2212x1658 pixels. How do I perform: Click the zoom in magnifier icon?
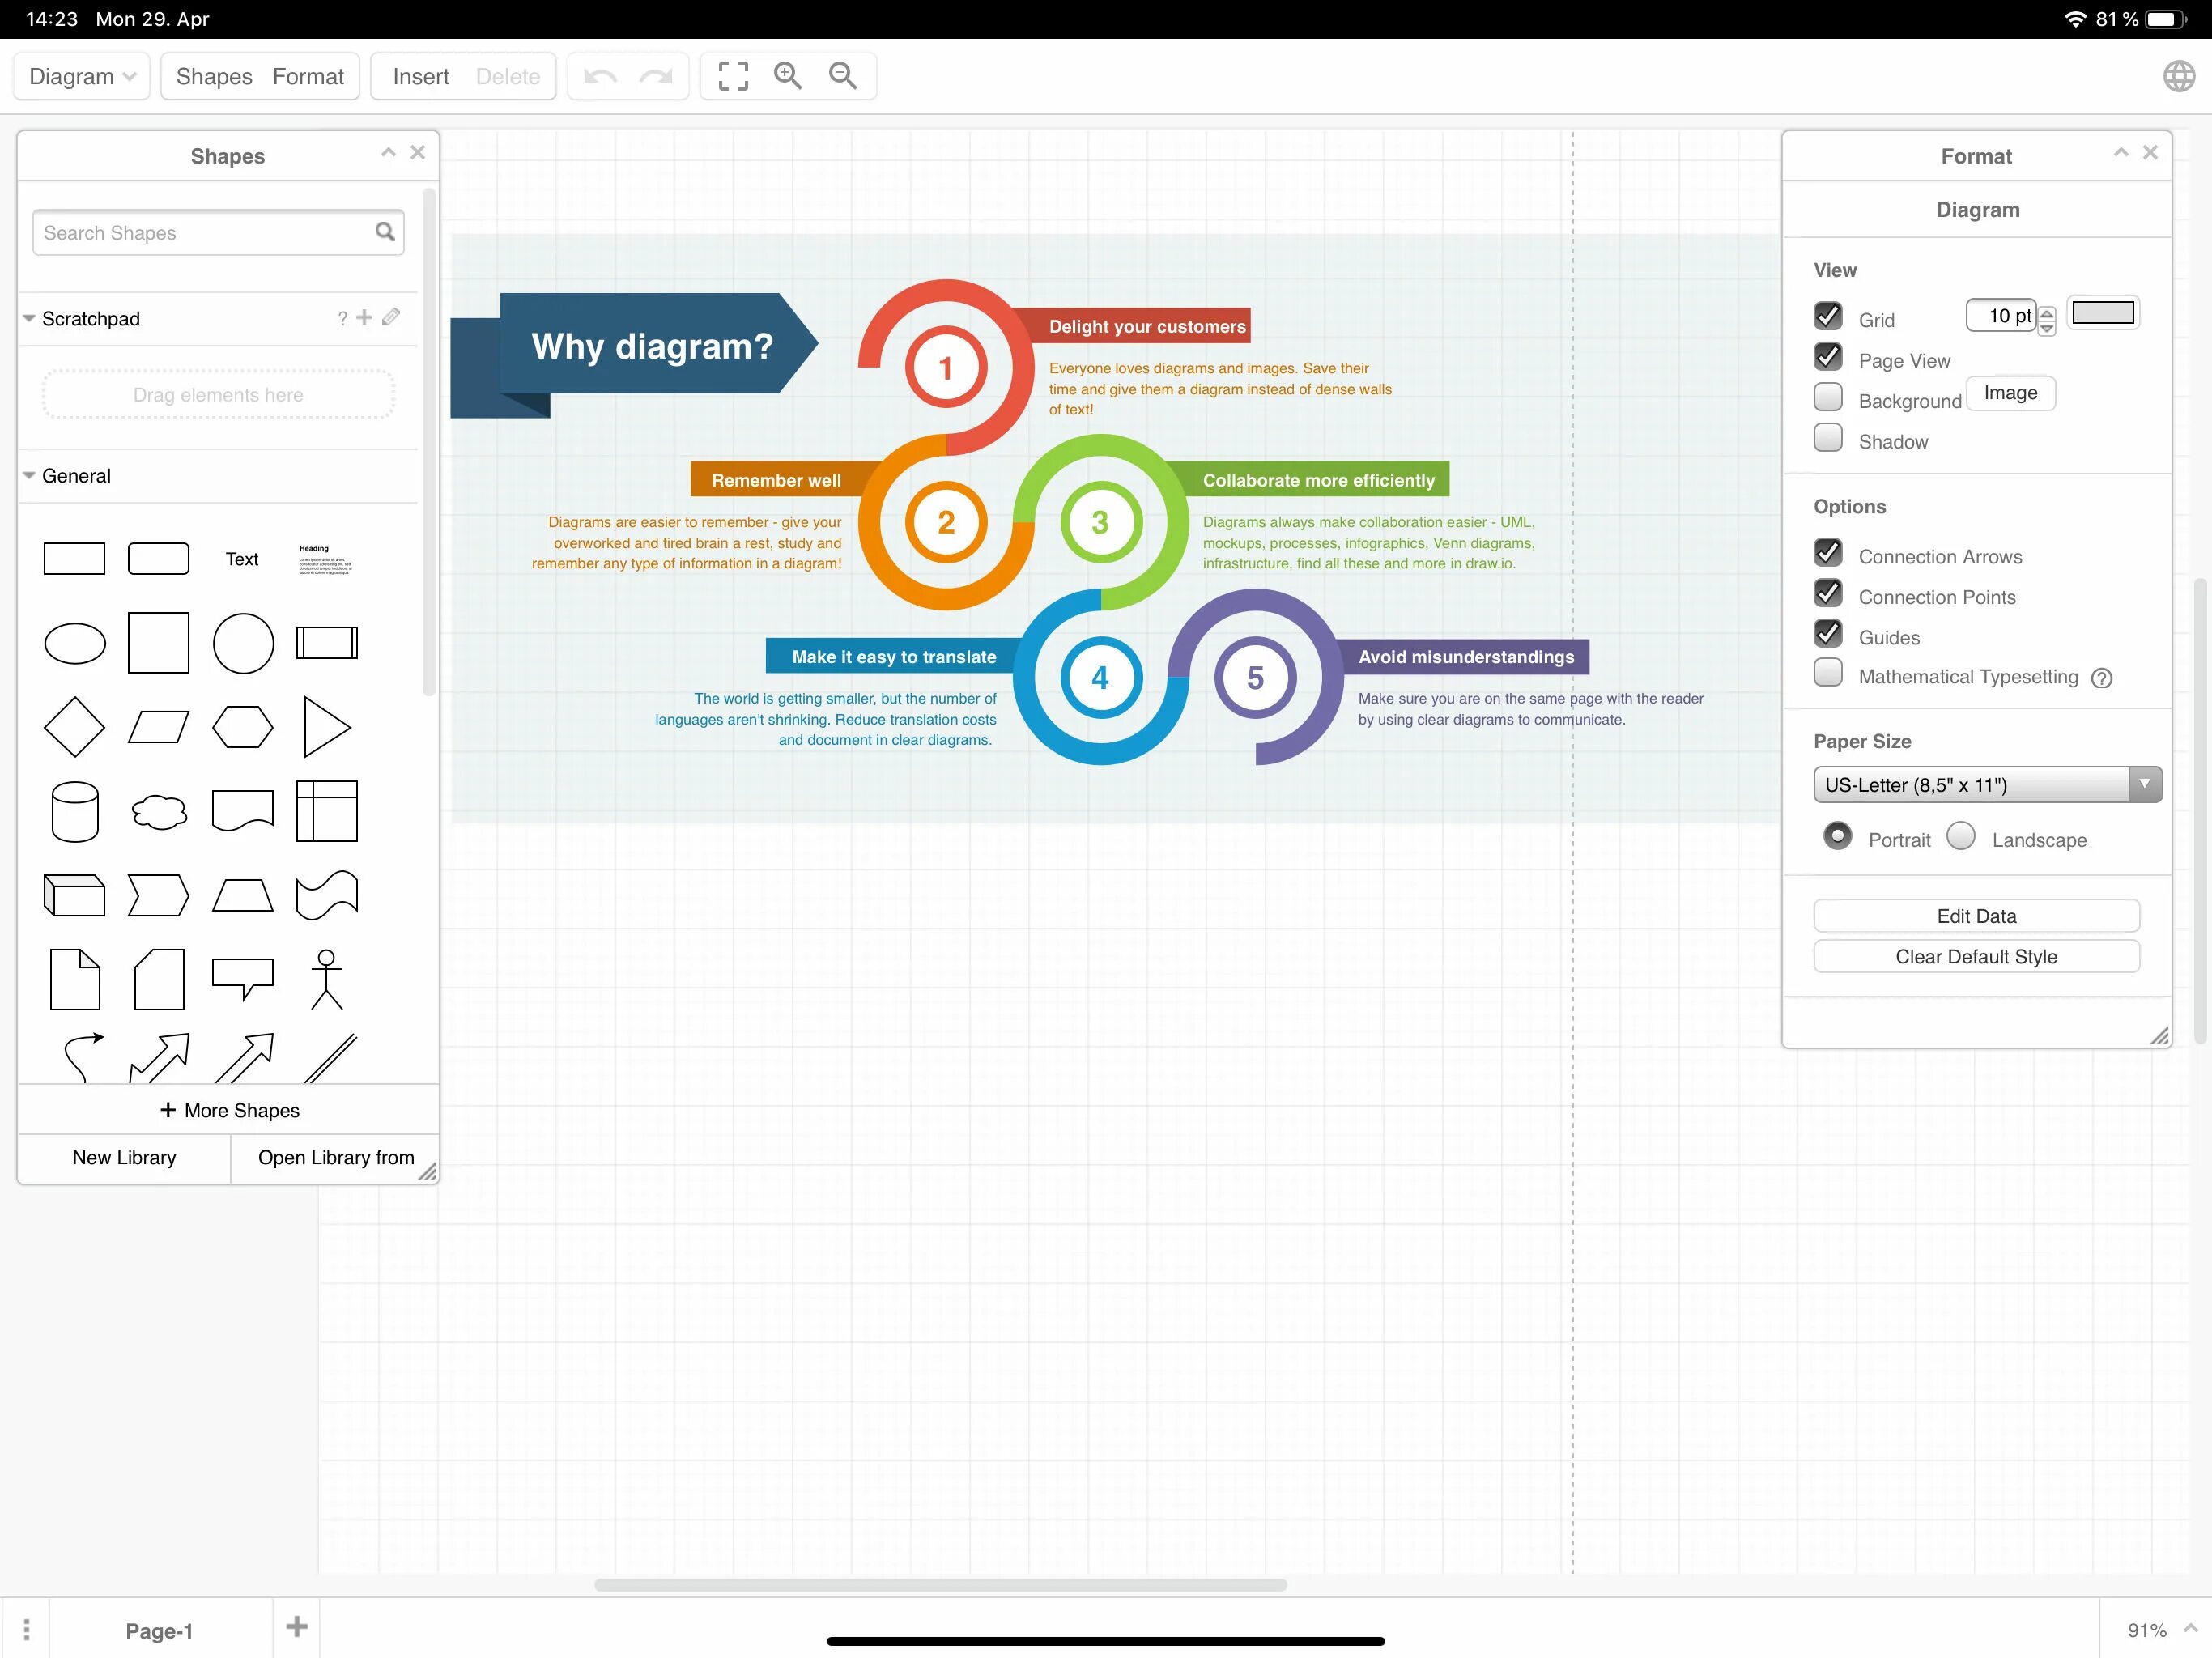(x=787, y=76)
